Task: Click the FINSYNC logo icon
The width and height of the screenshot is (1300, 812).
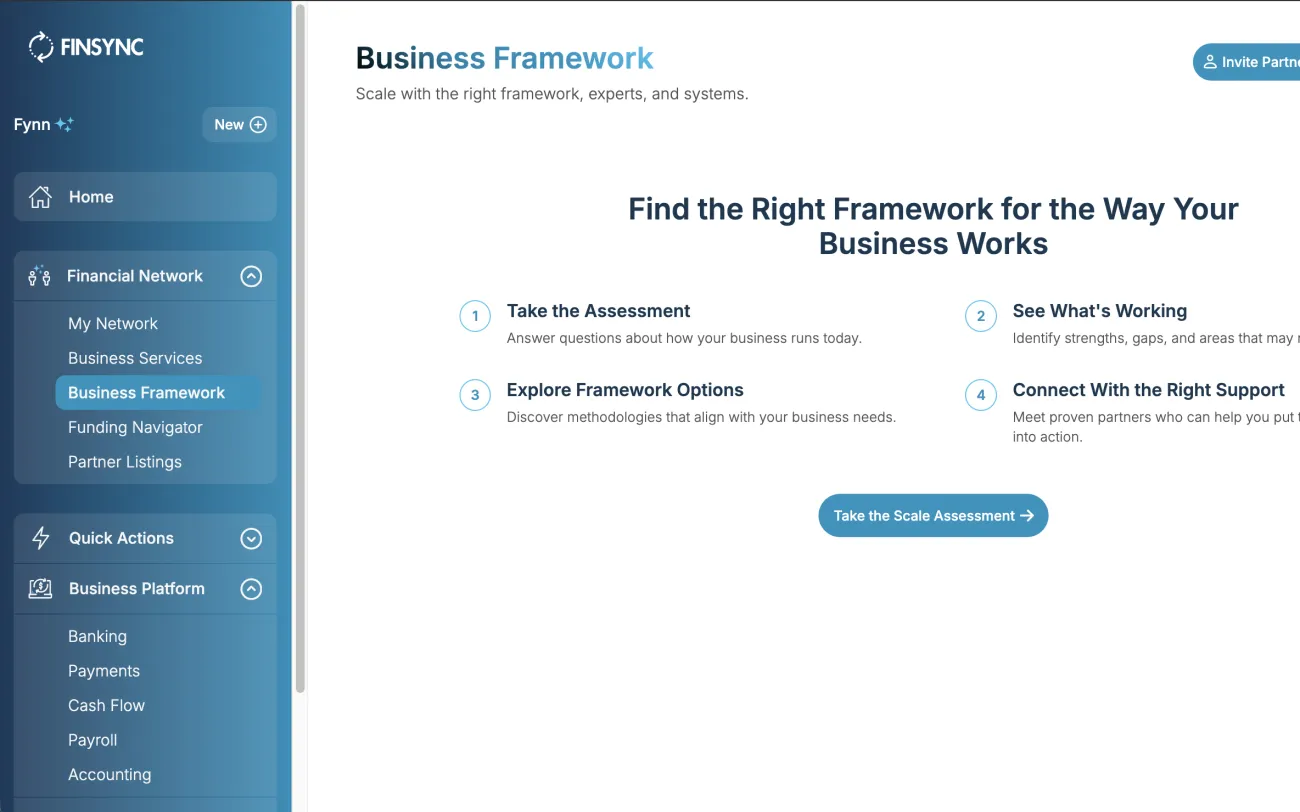Action: coord(41,46)
